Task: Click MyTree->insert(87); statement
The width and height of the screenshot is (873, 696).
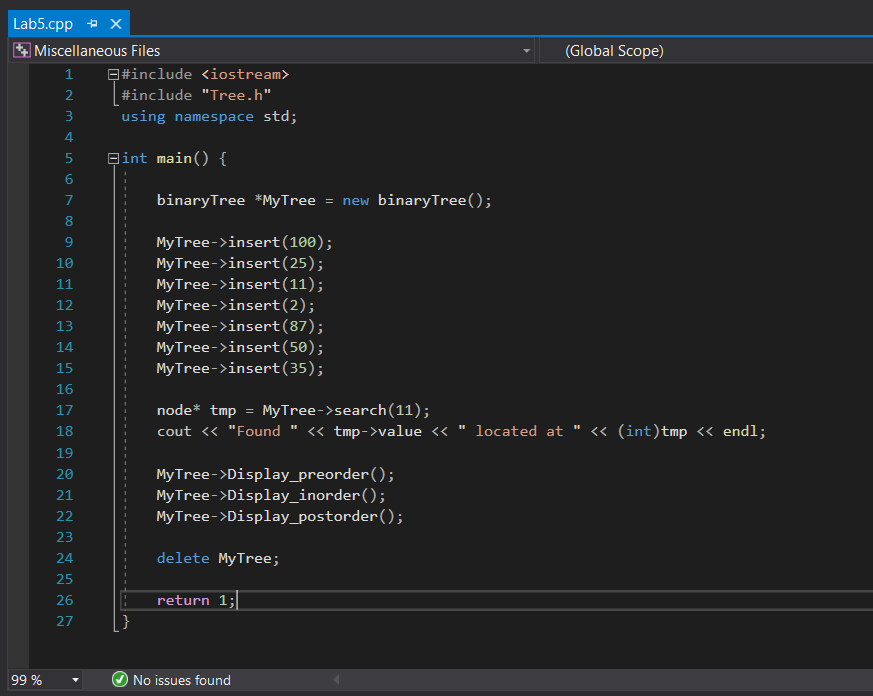Action: [239, 326]
